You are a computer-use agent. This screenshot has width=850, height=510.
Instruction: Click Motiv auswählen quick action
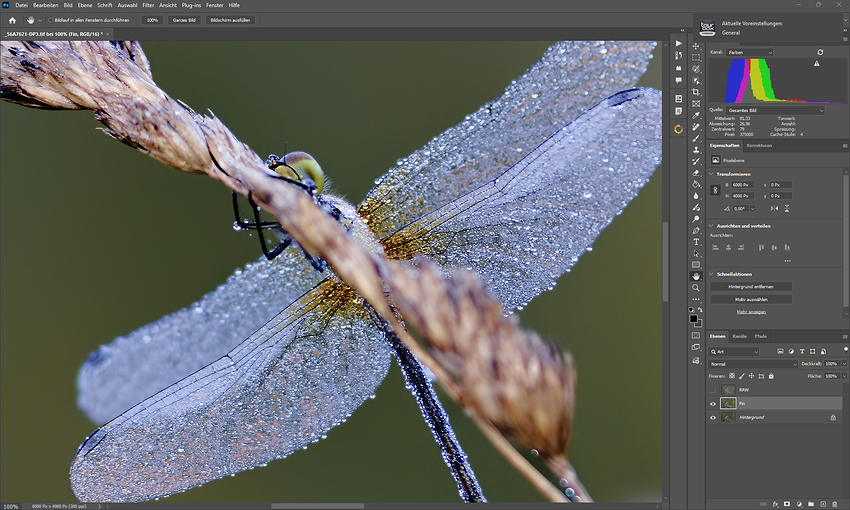point(751,299)
